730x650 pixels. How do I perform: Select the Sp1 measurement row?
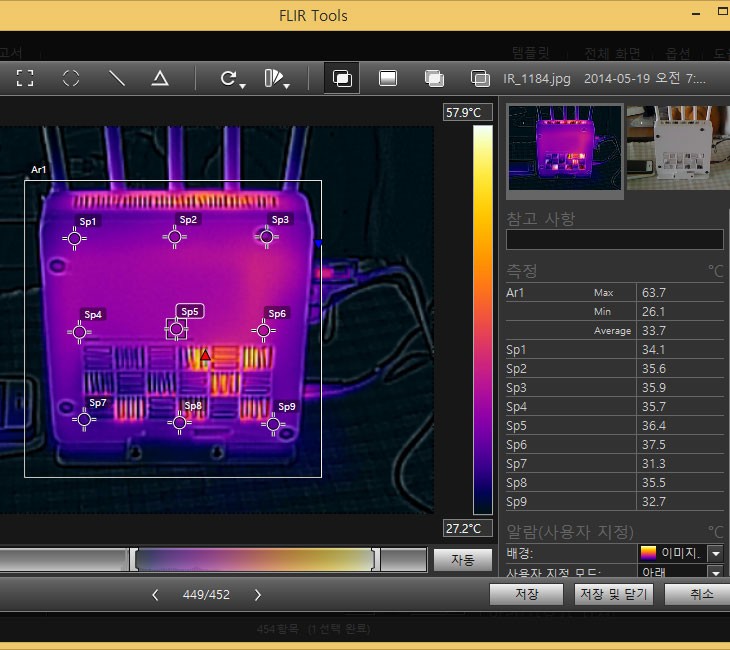tap(615, 350)
